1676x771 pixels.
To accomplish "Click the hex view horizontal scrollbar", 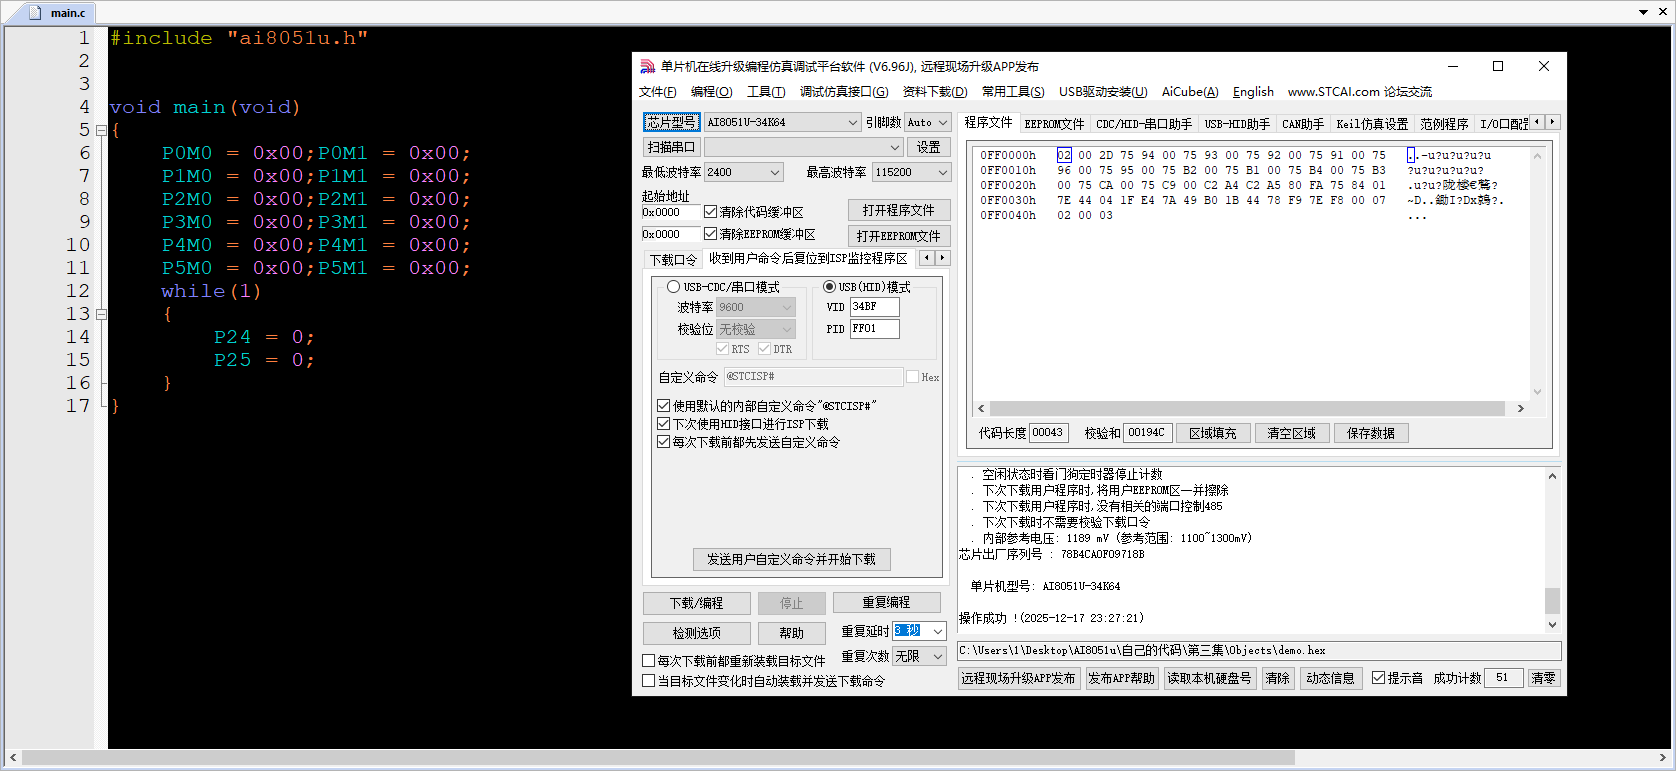I will [1240, 408].
